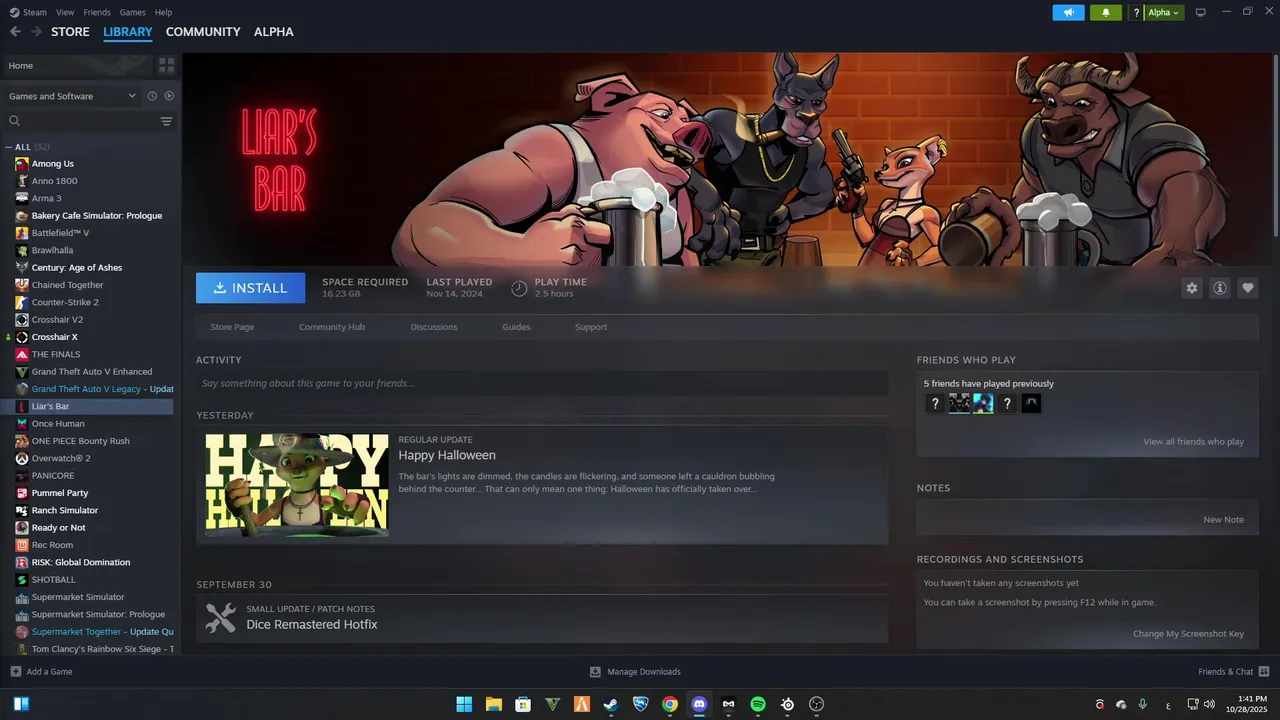Viewport: 1280px width, 720px height.
Task: Click the Play Time clock icon
Action: click(519, 288)
